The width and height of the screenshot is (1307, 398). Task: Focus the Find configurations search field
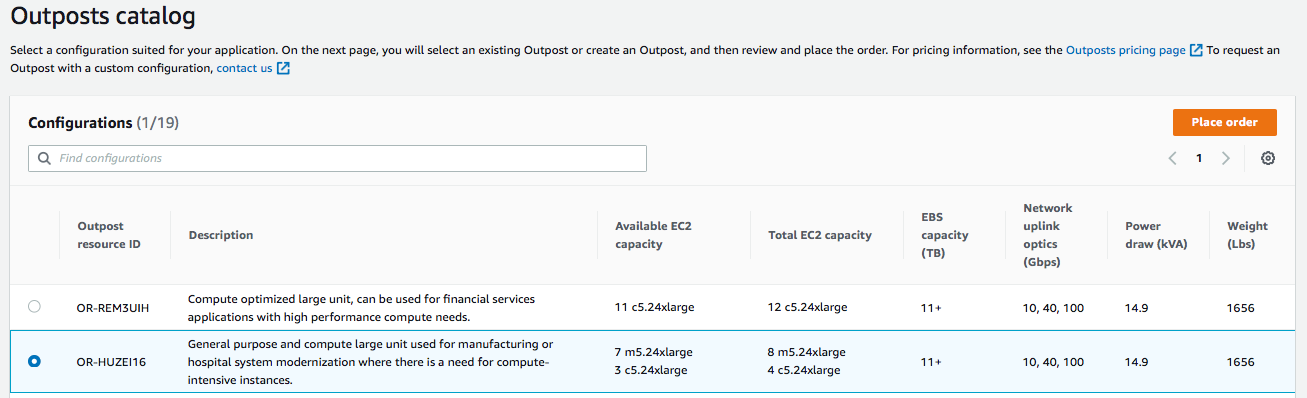(337, 158)
